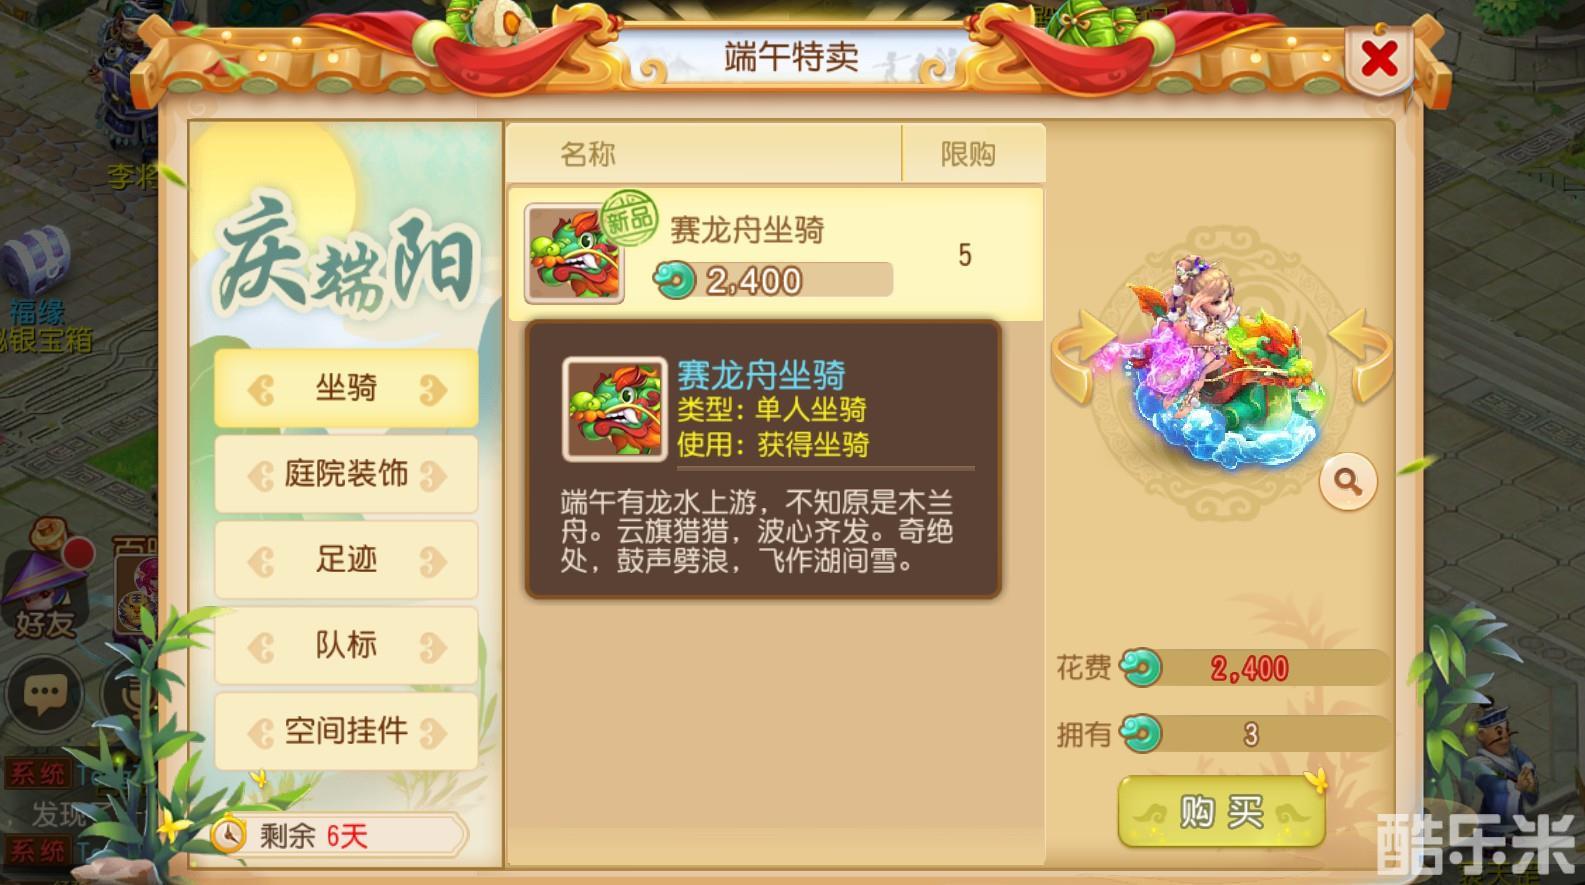The image size is (1585, 885).
Task: Click the clock icon next to 剩余
Action: coord(230,834)
